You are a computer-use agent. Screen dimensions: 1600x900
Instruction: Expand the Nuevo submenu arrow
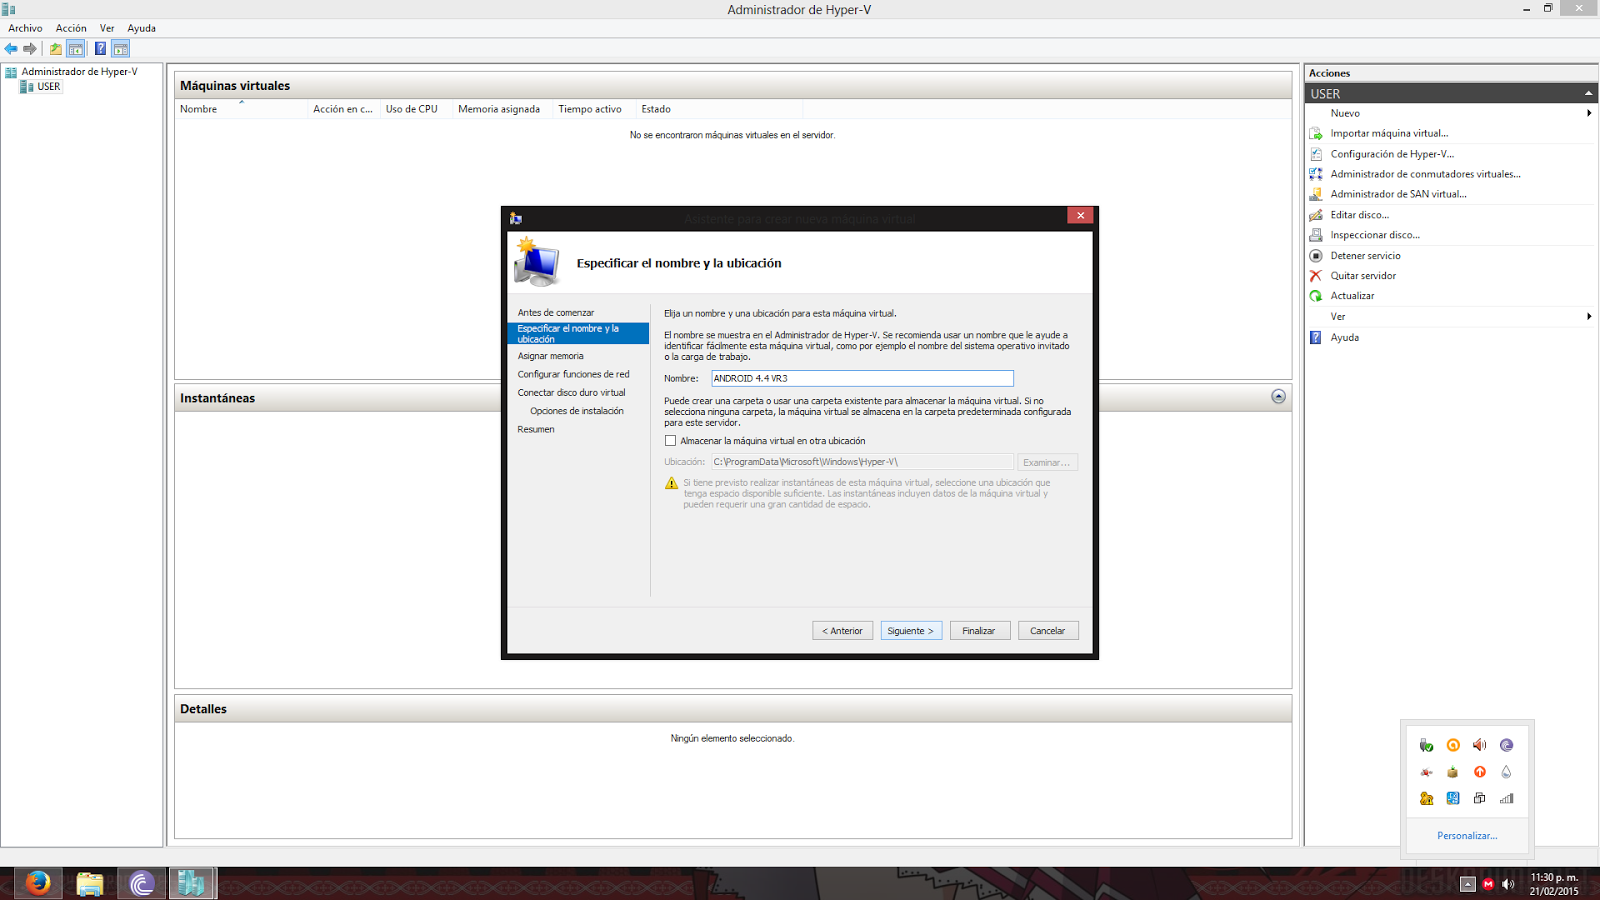(1588, 113)
